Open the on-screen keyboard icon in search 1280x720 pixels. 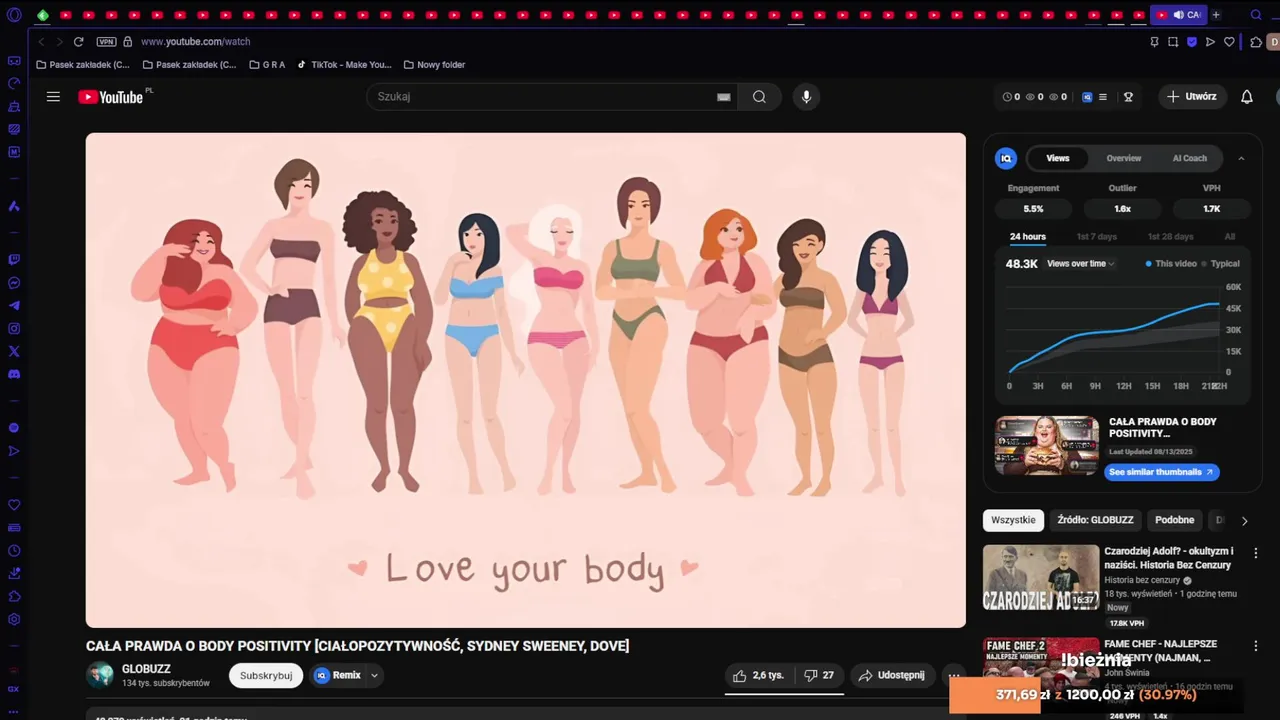(724, 97)
